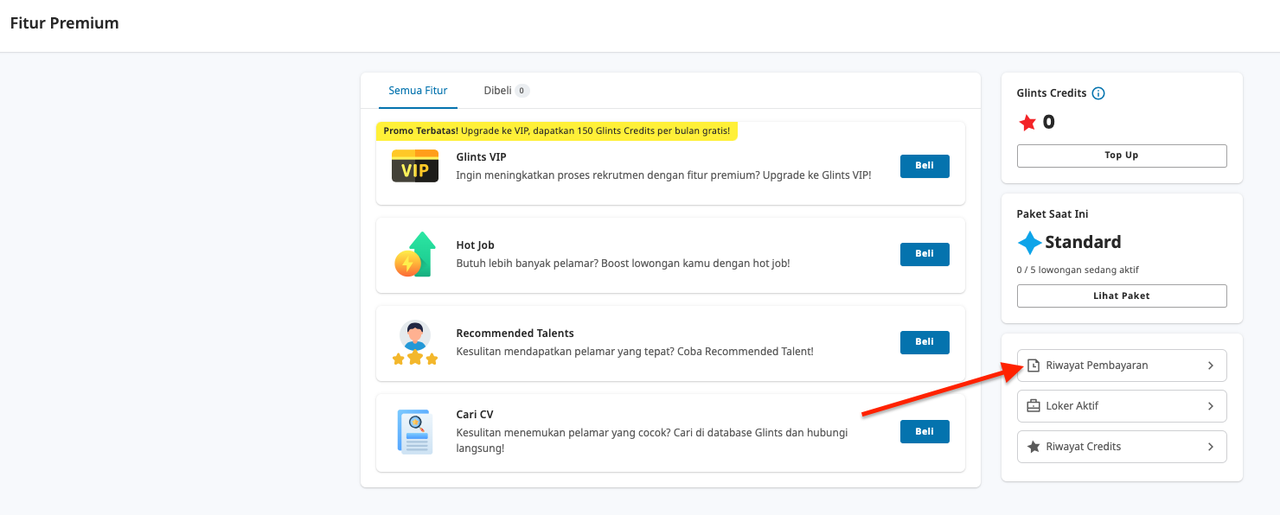Click the Recommended Talents person icon
The image size is (1280, 515).
click(415, 343)
